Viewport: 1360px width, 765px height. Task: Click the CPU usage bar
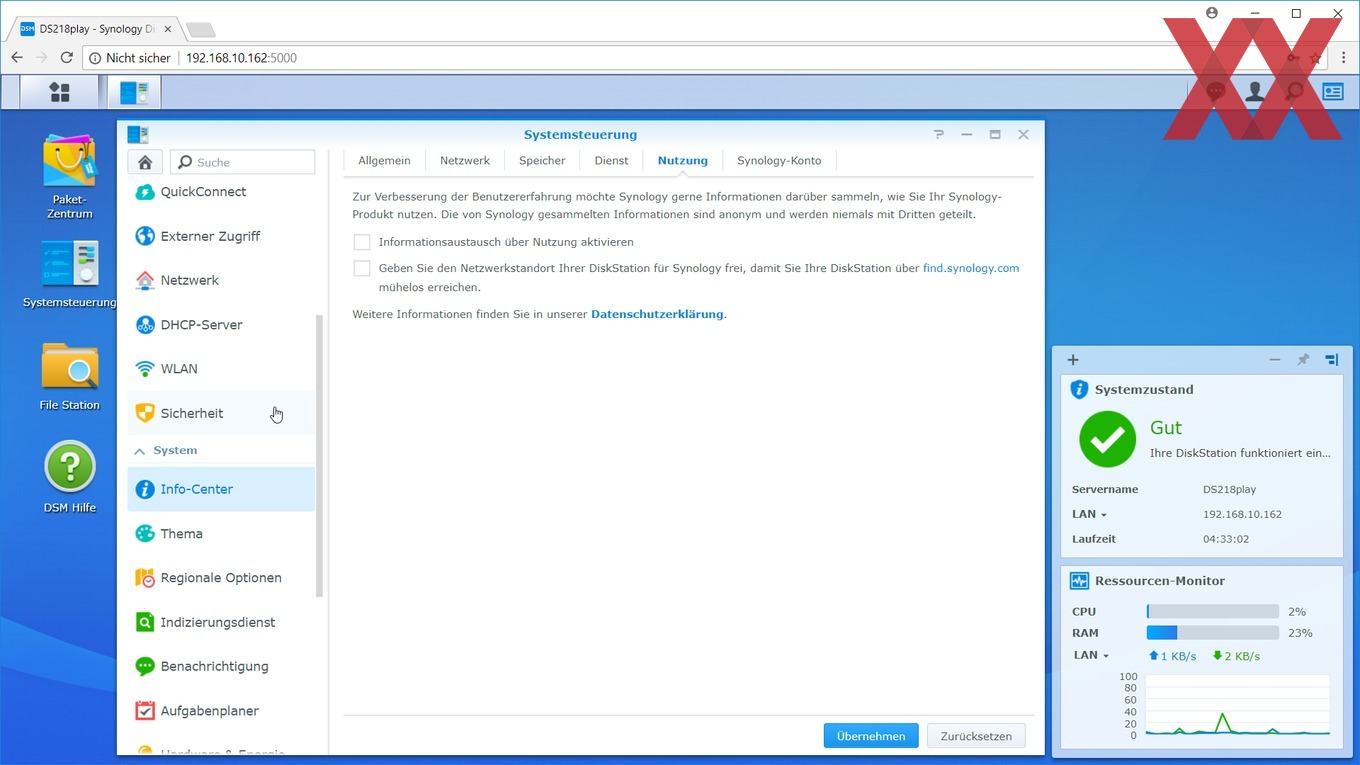pos(1213,611)
